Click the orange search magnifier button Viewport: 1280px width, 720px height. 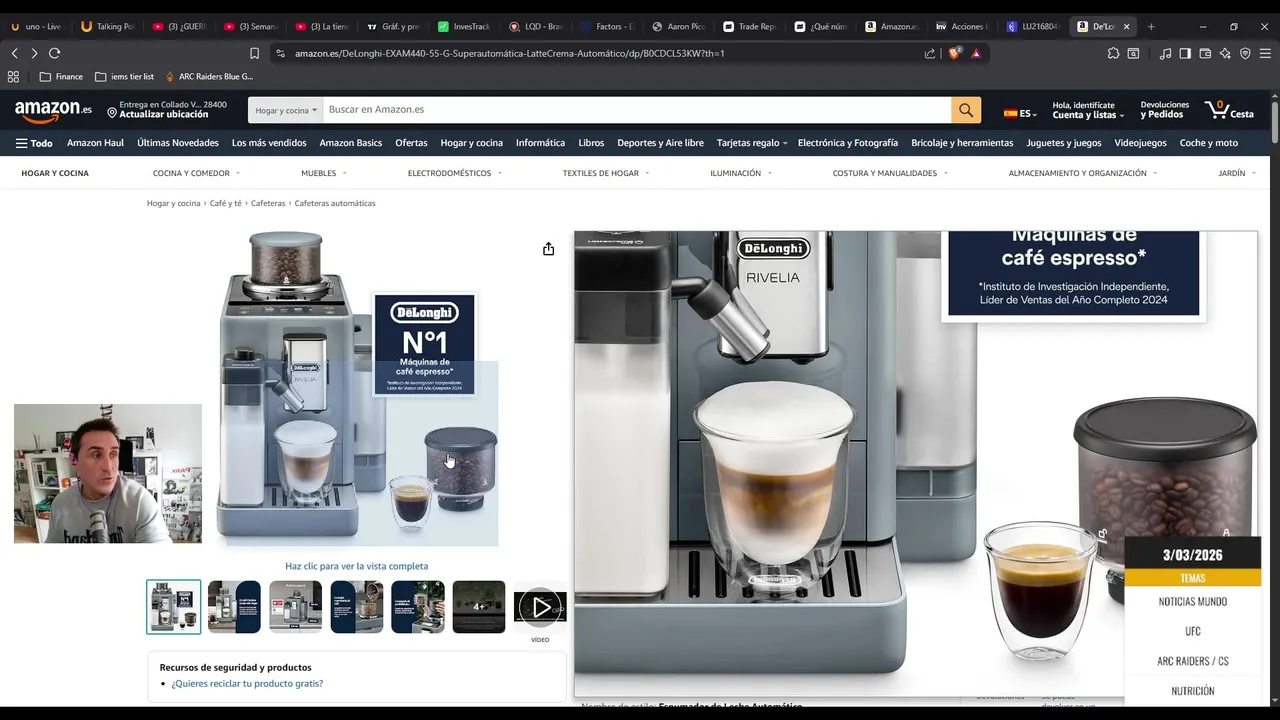(966, 110)
